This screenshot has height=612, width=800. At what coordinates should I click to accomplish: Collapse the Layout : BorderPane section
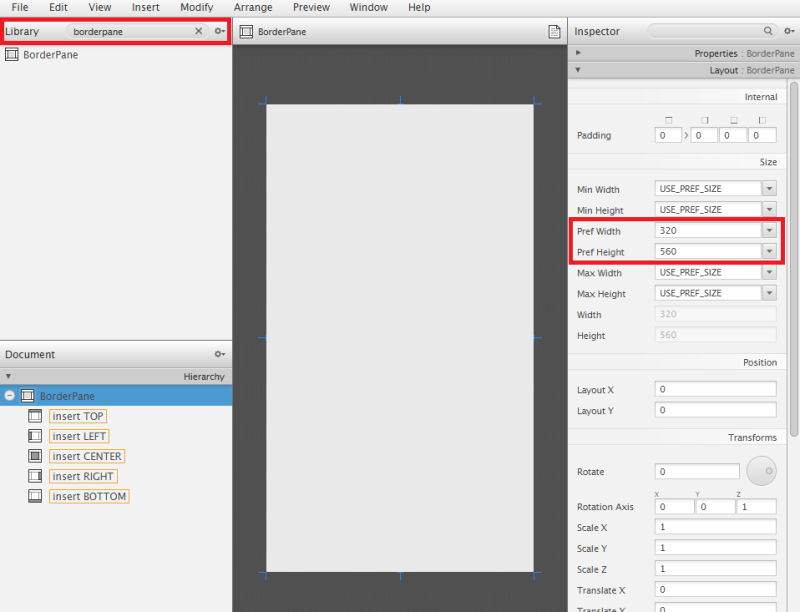[x=578, y=70]
